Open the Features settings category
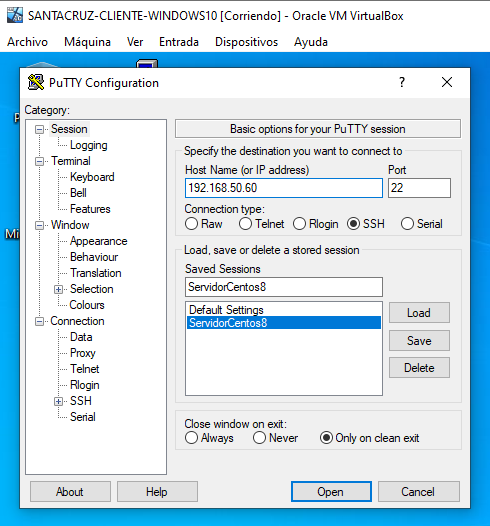Viewport: 490px width, 526px height. [90, 209]
